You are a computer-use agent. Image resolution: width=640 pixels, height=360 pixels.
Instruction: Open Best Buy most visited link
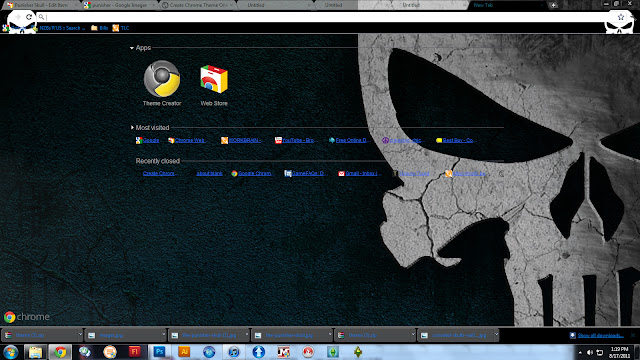pyautogui.click(x=456, y=140)
